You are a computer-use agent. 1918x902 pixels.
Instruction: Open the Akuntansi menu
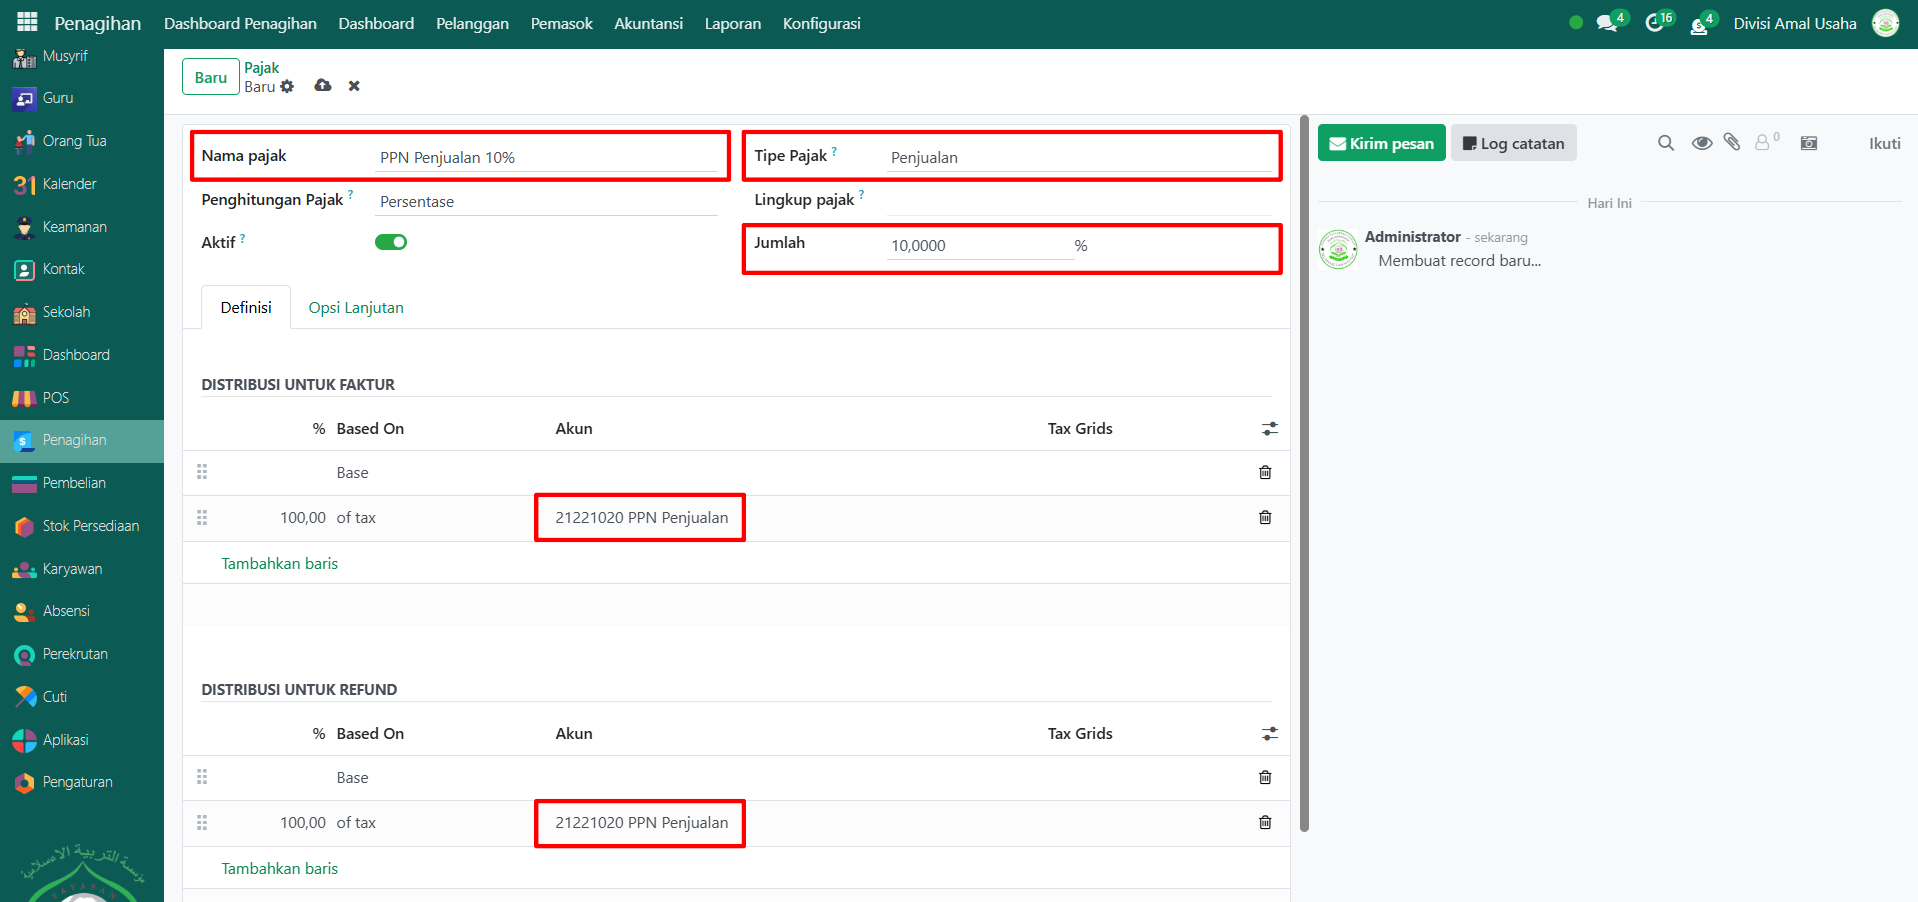[x=648, y=23]
